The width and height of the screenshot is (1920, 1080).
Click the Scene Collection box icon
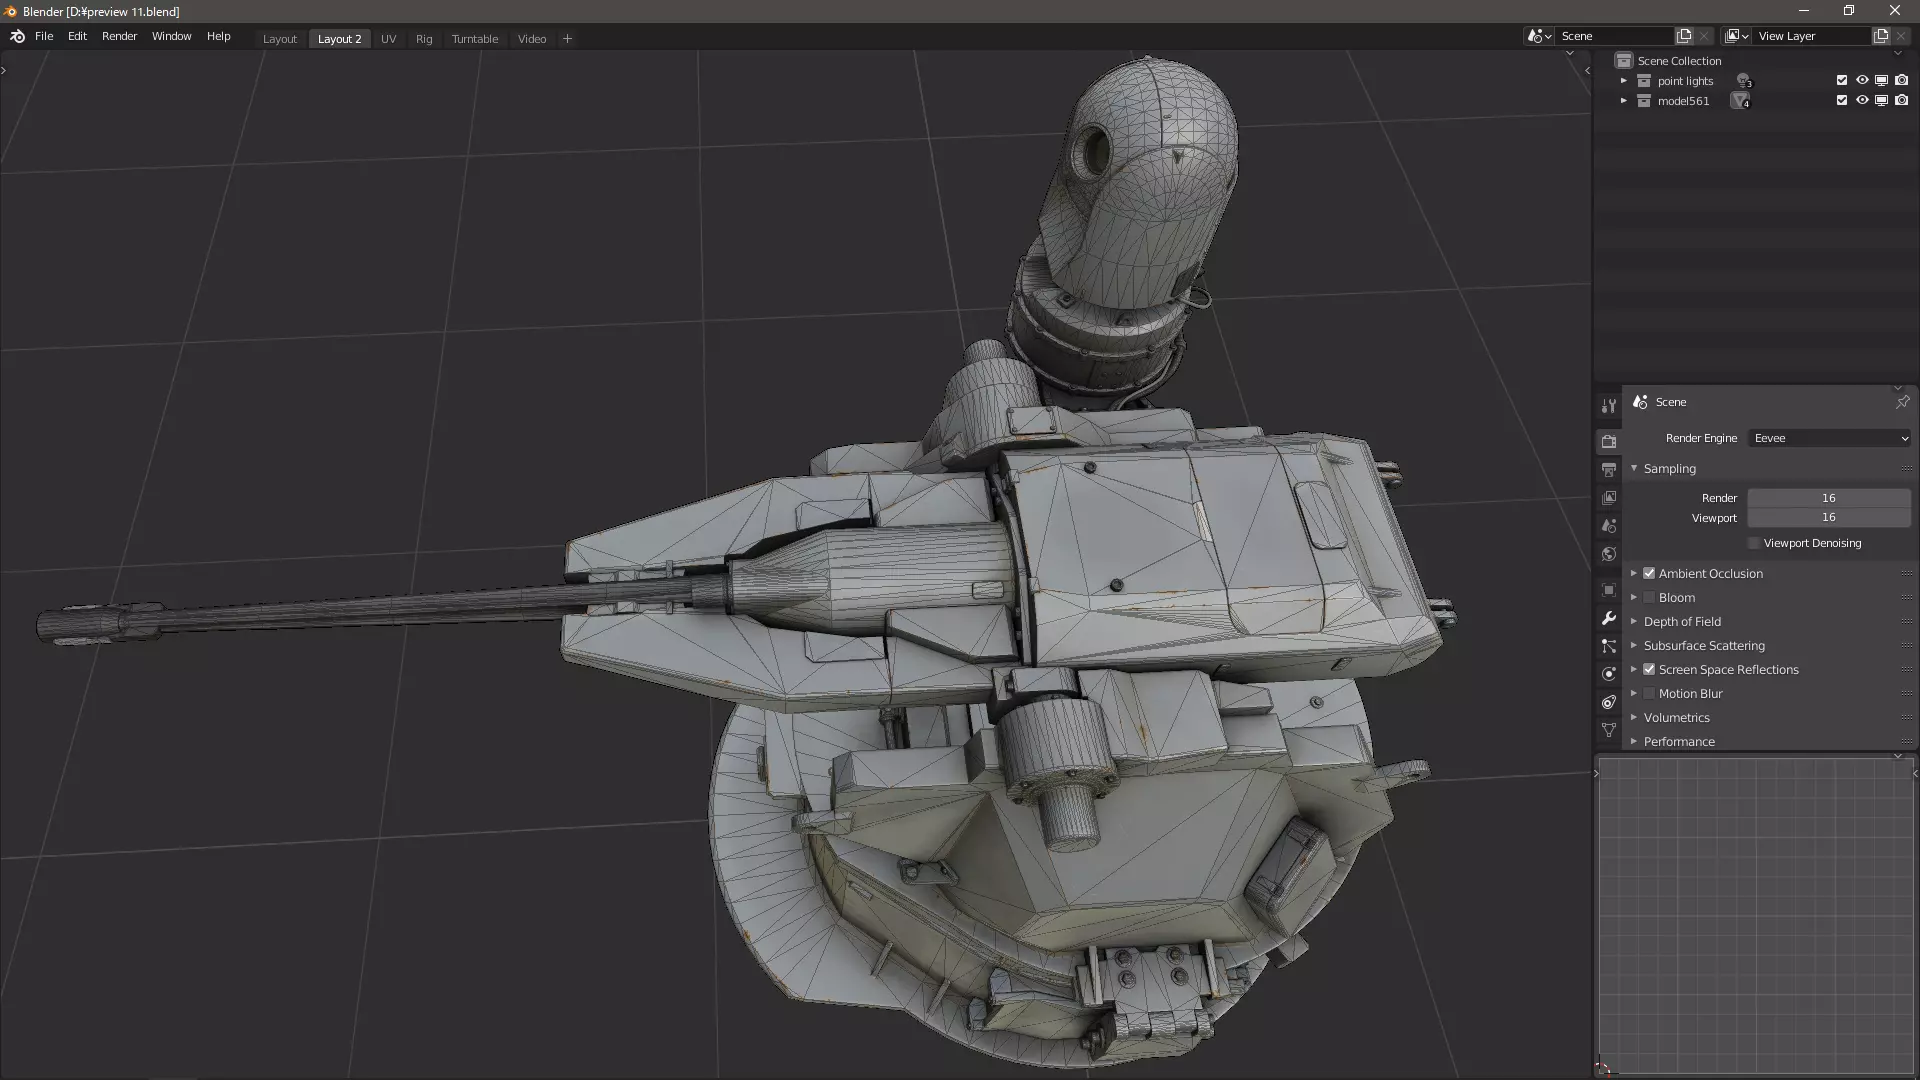pos(1624,61)
